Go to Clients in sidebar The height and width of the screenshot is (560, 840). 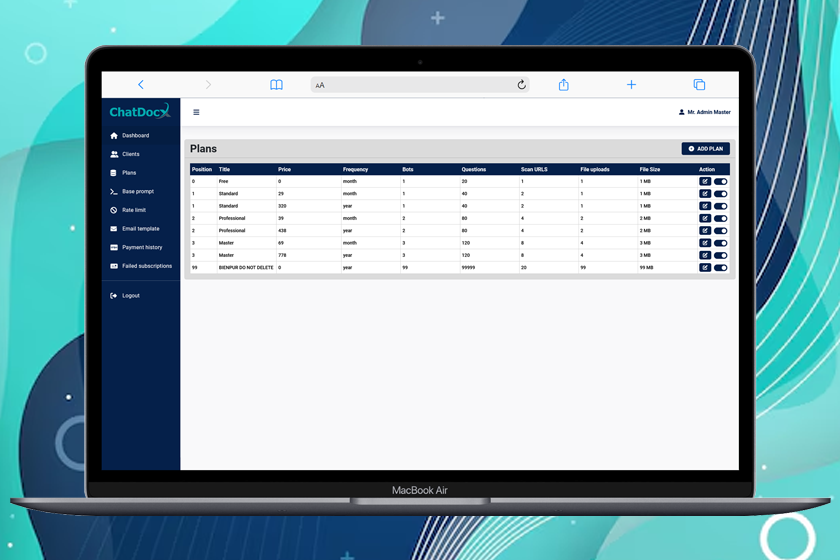coord(130,154)
